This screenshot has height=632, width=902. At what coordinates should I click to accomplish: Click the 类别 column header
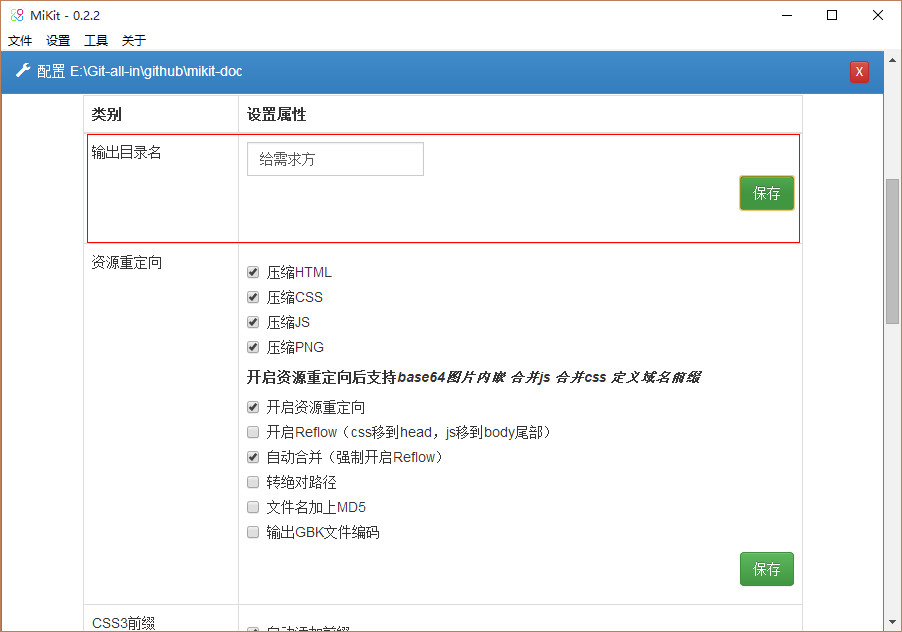[x=106, y=114]
